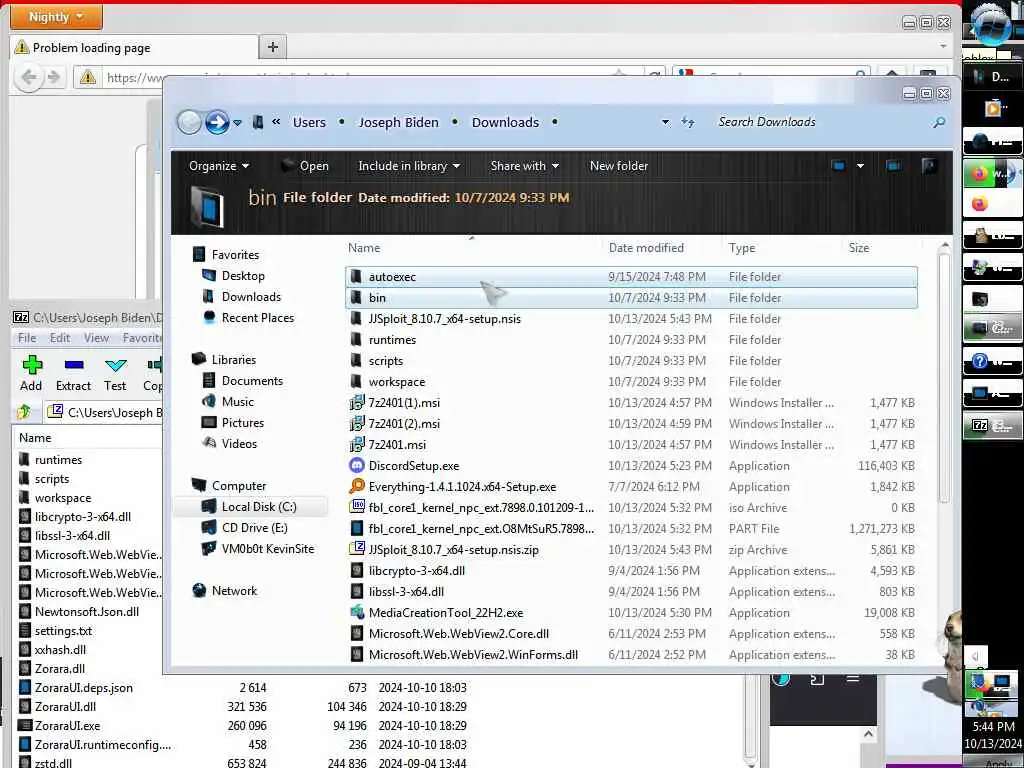Select libcrypto-3-x64.dll in Explorer list
Image resolution: width=1024 pixels, height=768 pixels.
[631, 571]
